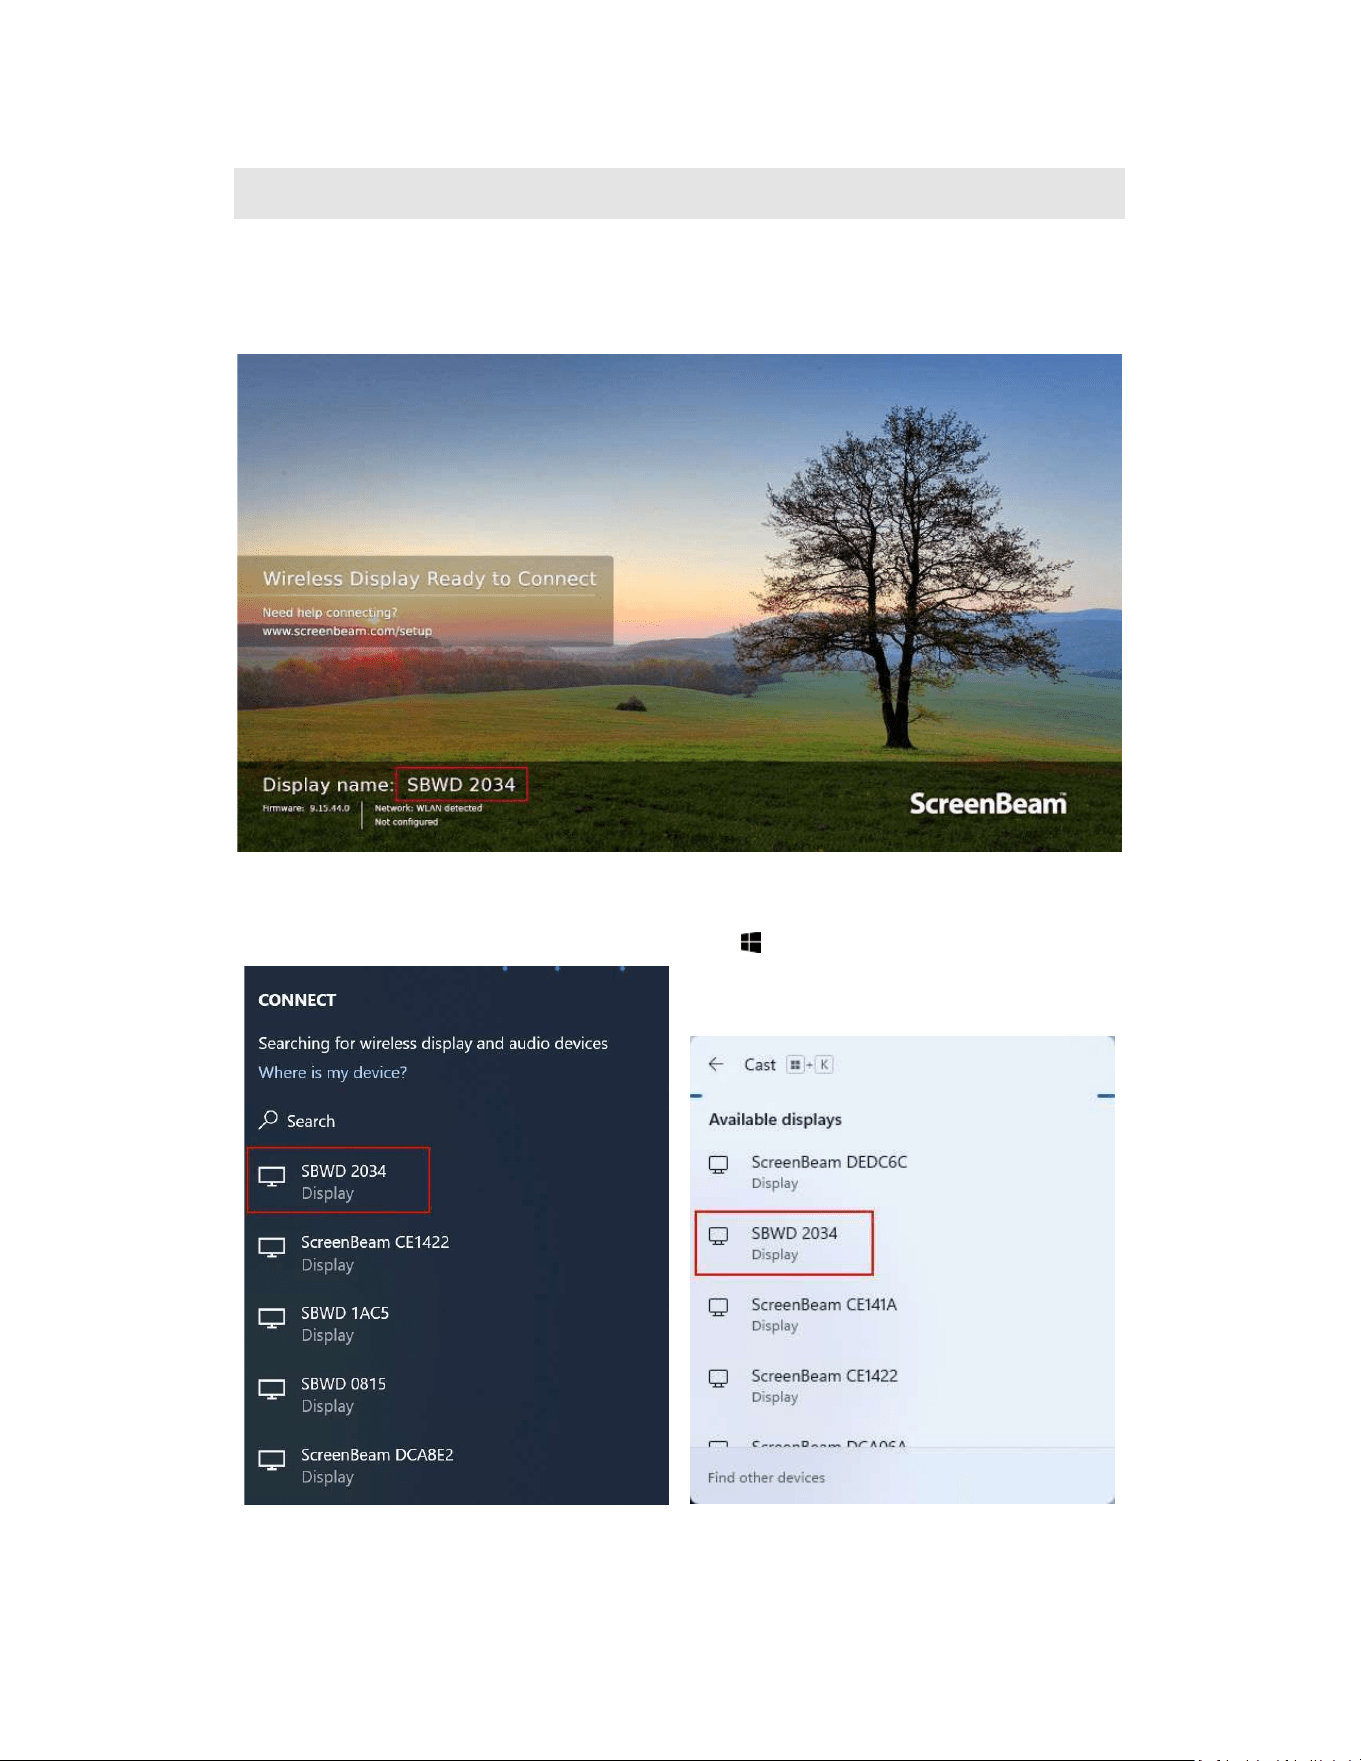Click the "Wireless Display Ready to Connect" banner text

(x=429, y=578)
